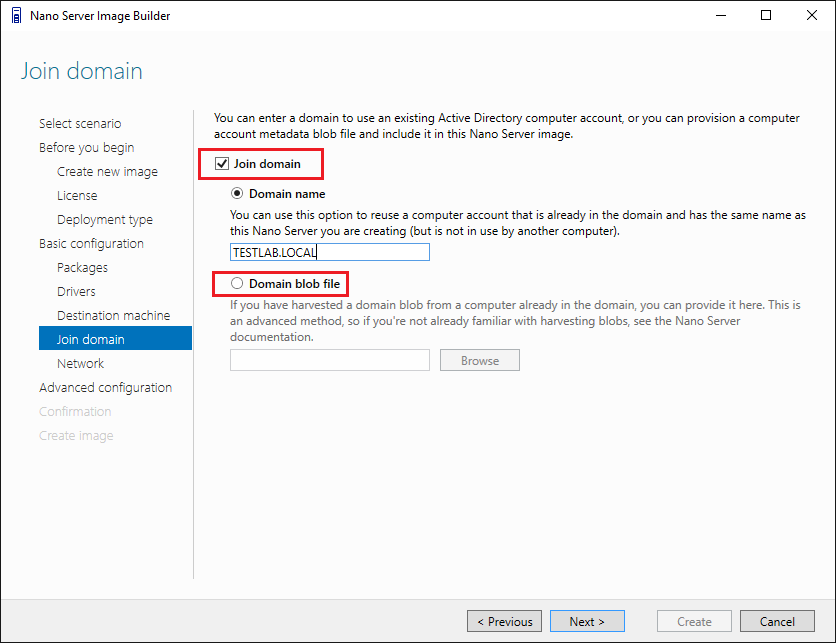
Task: Click the < Previous button
Action: (x=504, y=621)
